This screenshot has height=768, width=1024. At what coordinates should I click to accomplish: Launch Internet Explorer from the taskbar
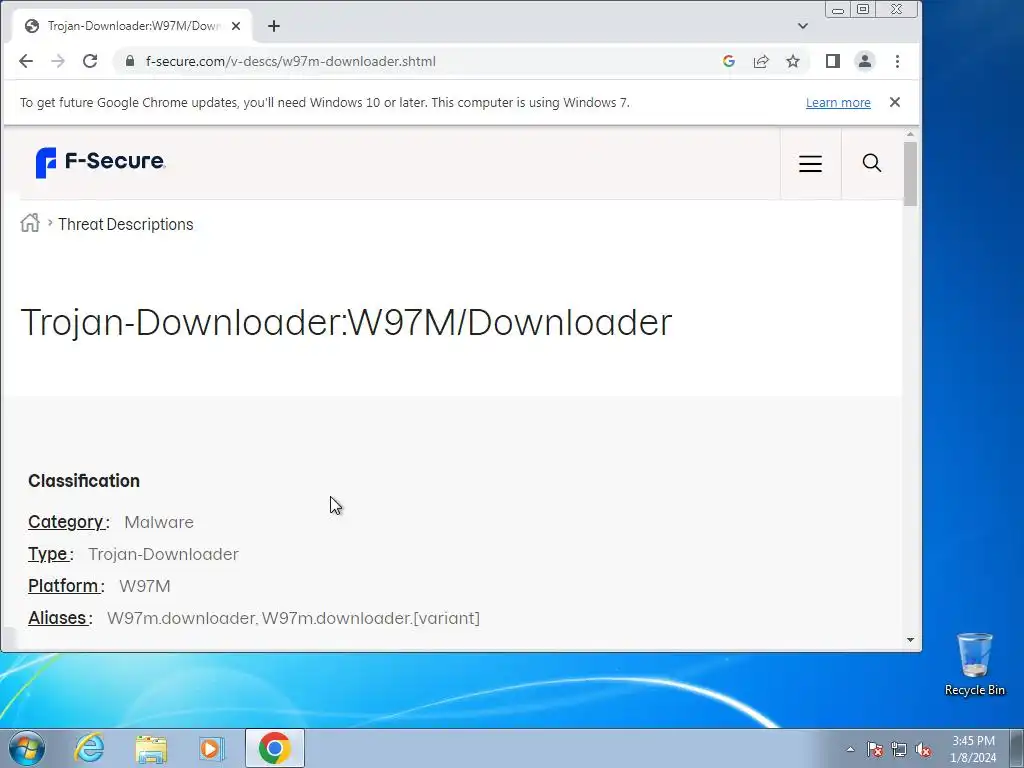[89, 748]
